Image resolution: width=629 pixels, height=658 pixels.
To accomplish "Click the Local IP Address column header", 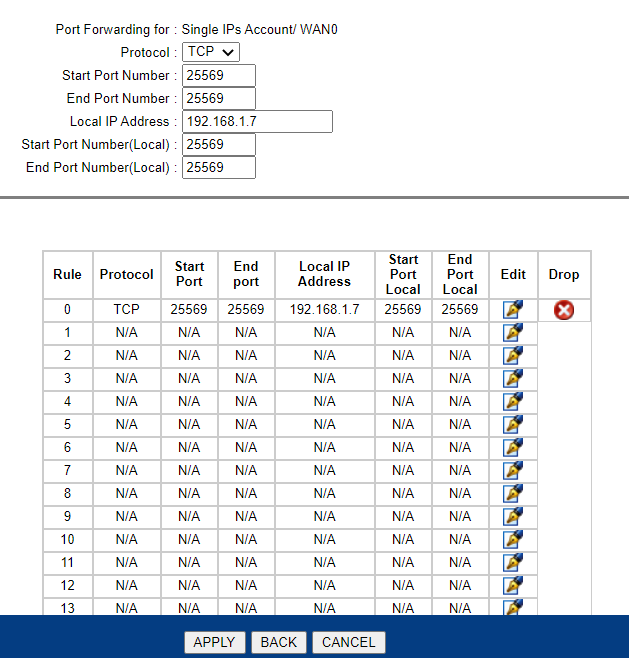I will coord(325,274).
